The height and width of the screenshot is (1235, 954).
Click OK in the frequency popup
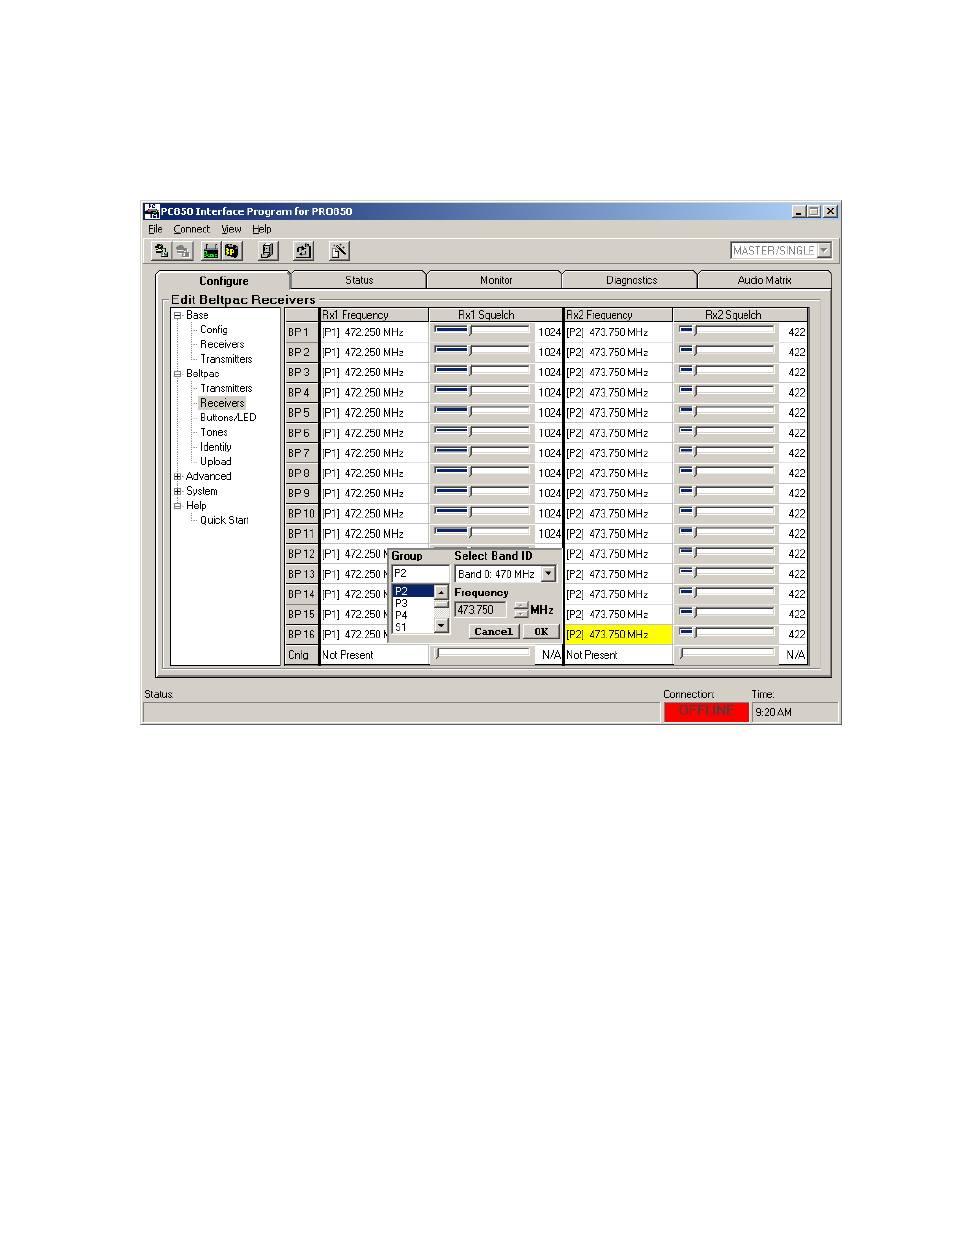pos(541,632)
